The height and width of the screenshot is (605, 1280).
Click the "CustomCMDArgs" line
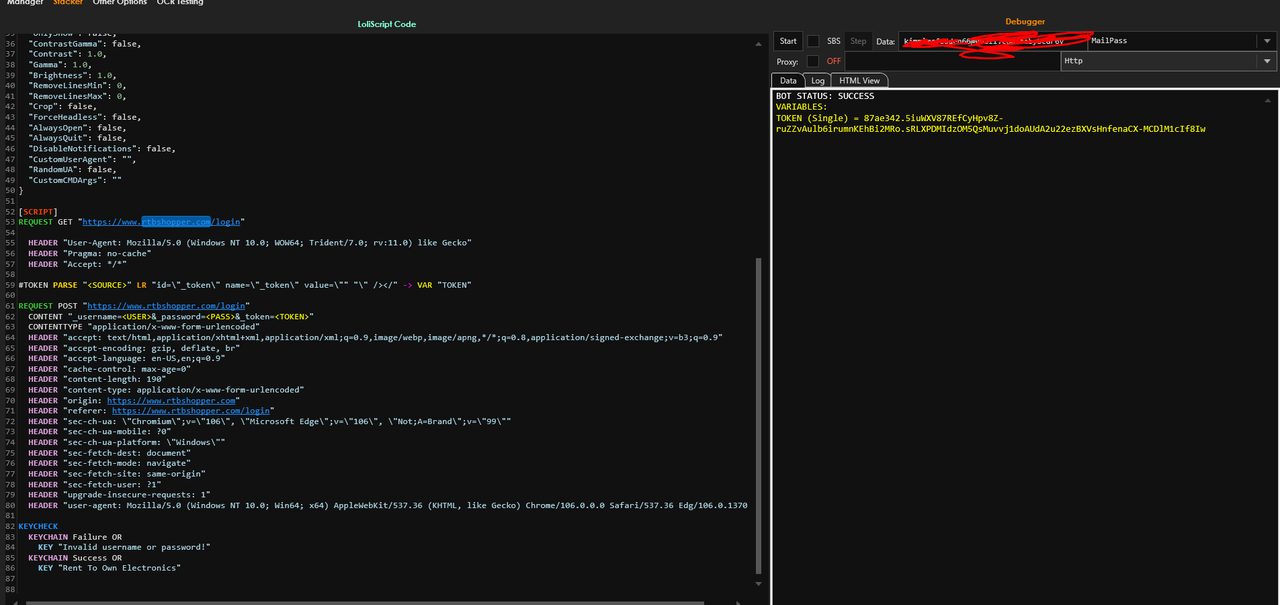tap(75, 180)
